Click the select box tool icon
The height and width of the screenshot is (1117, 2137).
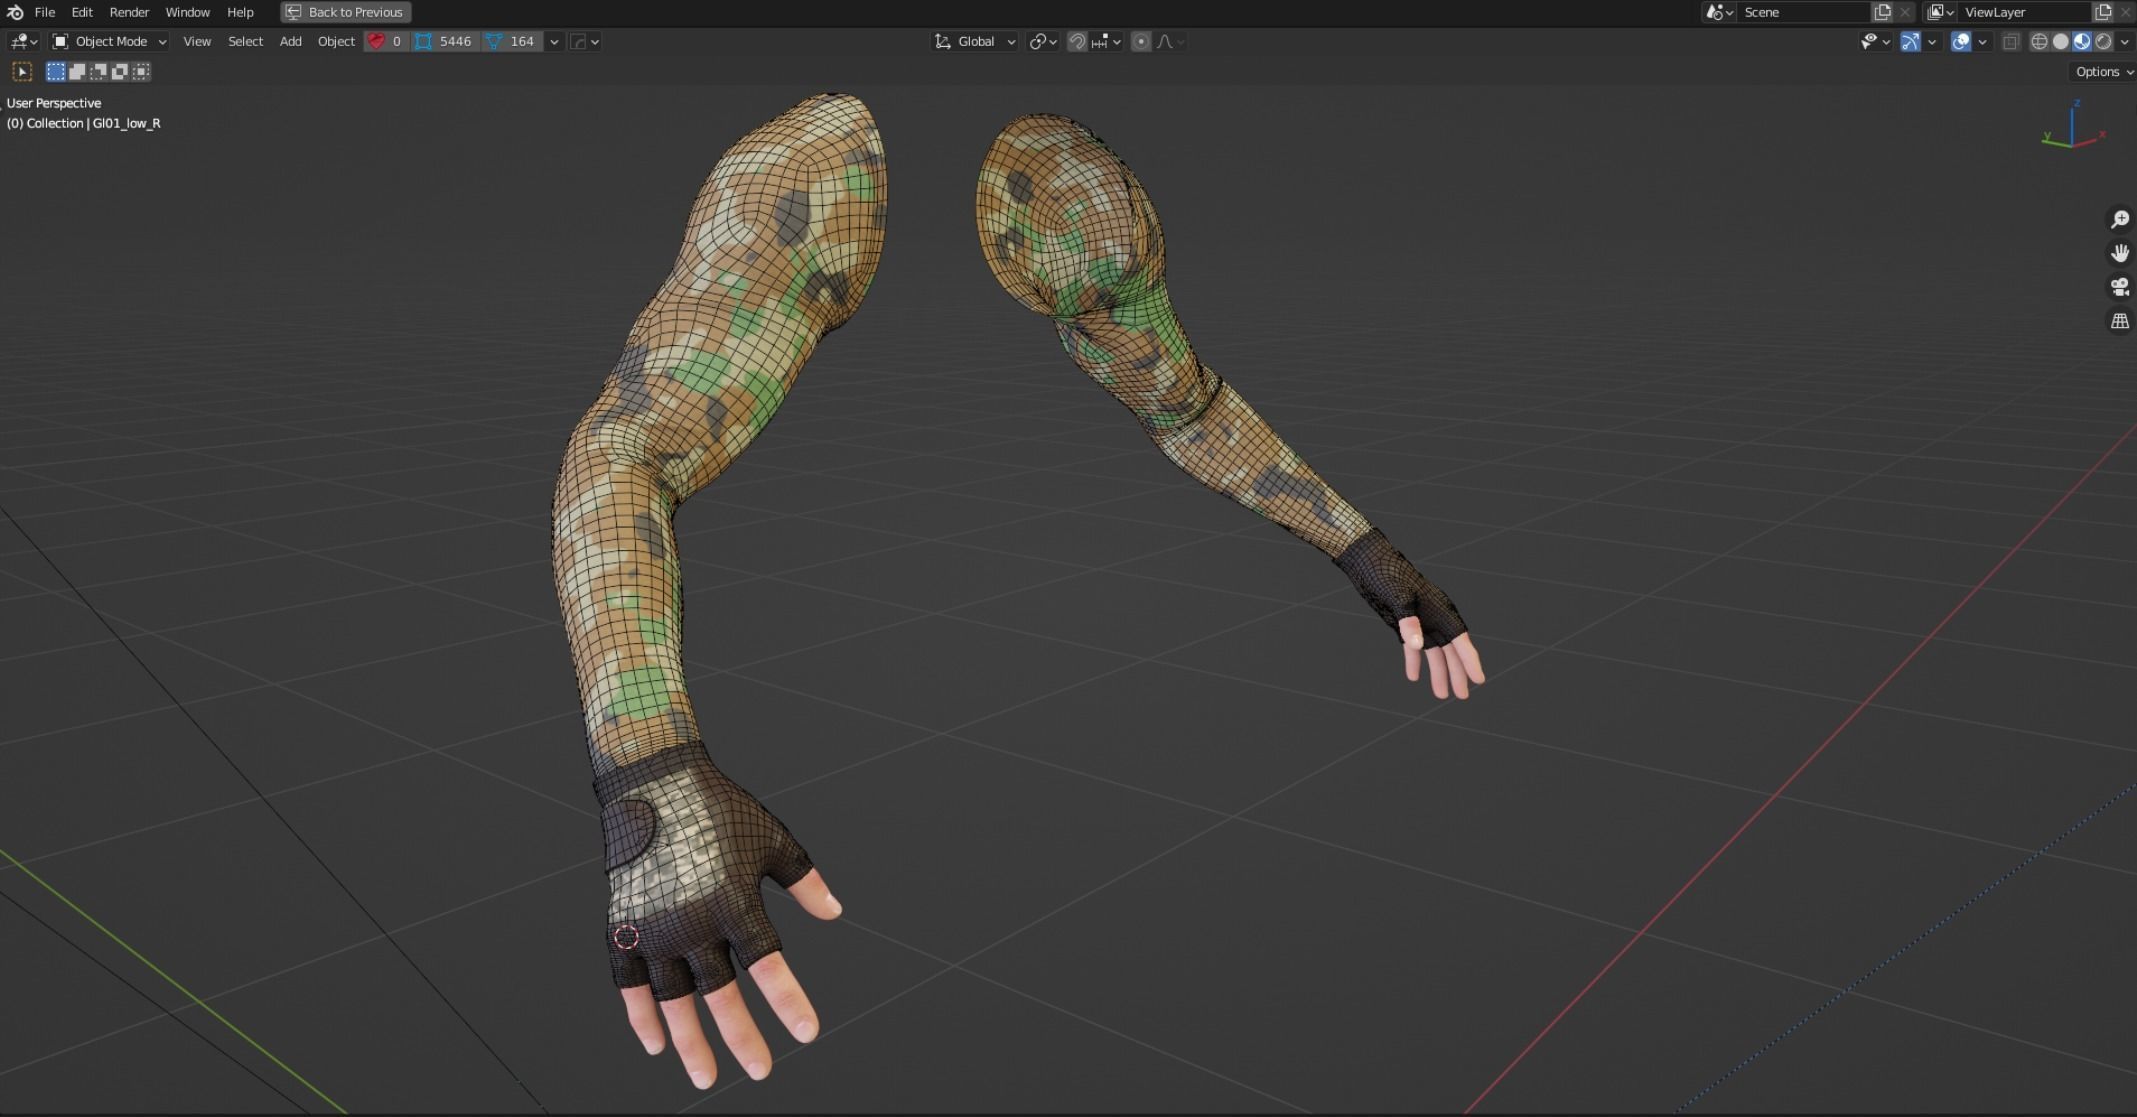22,71
